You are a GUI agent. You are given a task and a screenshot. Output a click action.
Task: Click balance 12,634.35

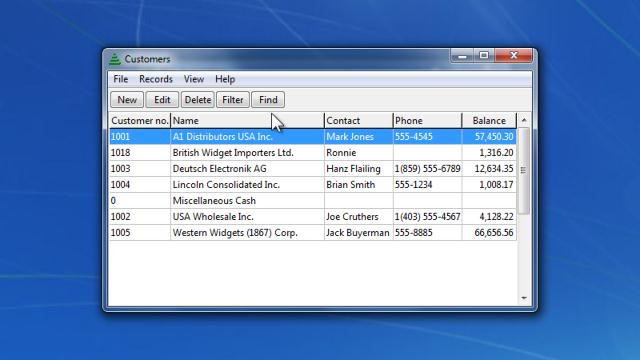point(489,169)
